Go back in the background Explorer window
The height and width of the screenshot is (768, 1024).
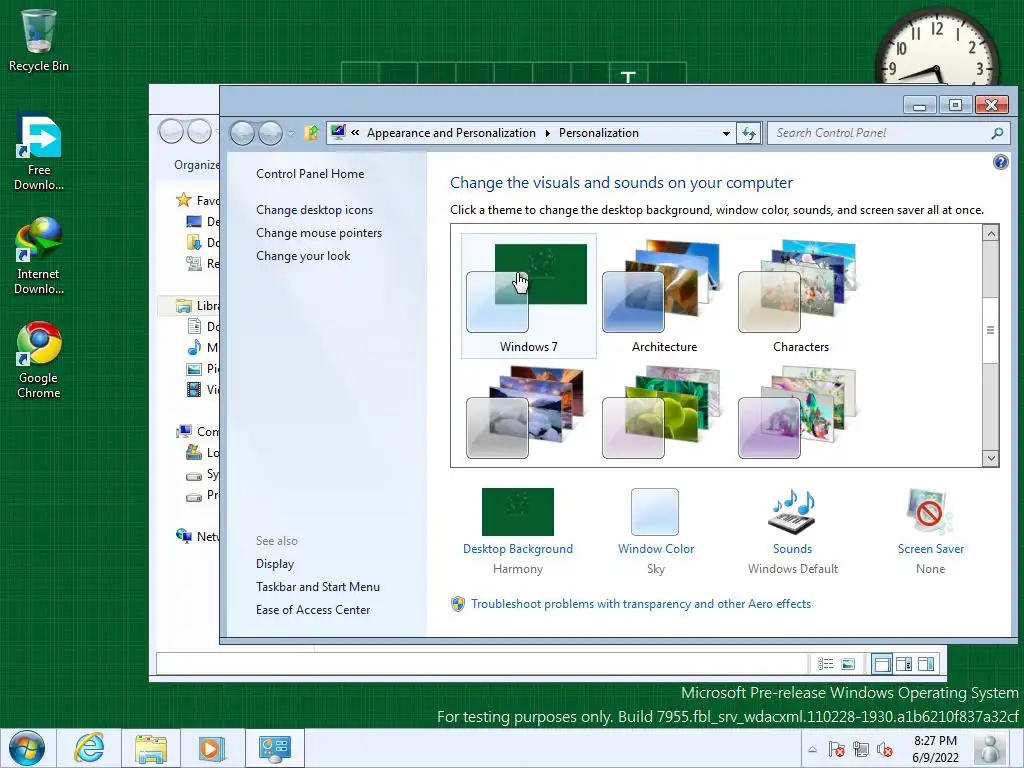(171, 132)
